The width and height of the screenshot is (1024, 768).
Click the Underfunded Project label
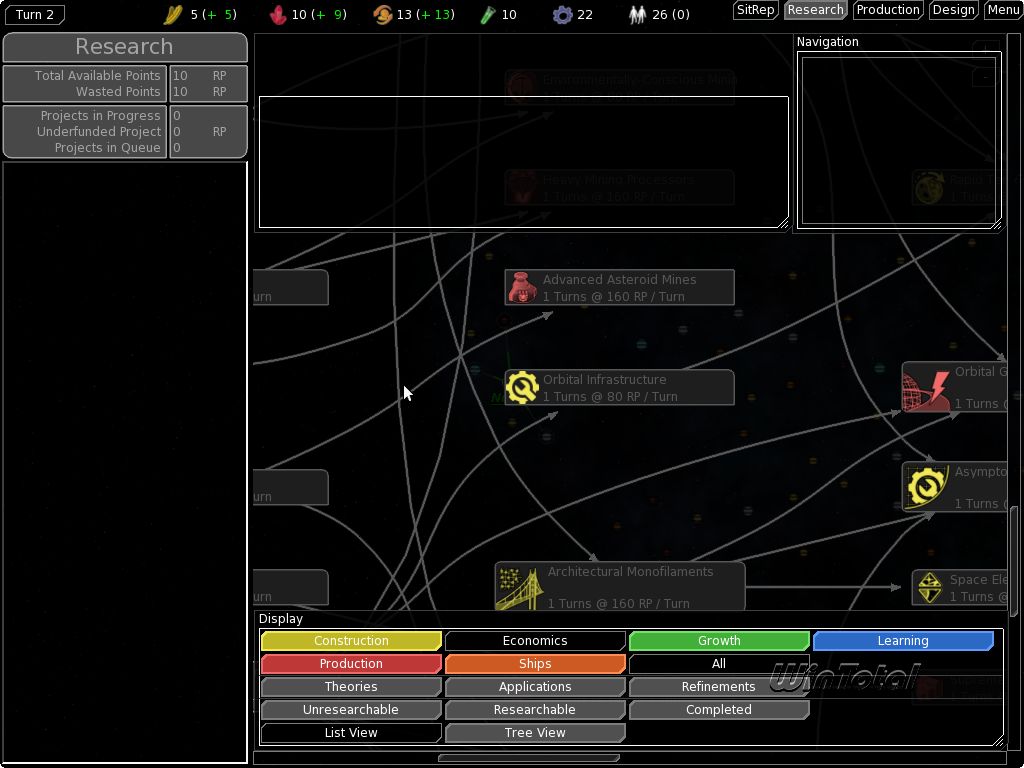point(99,131)
